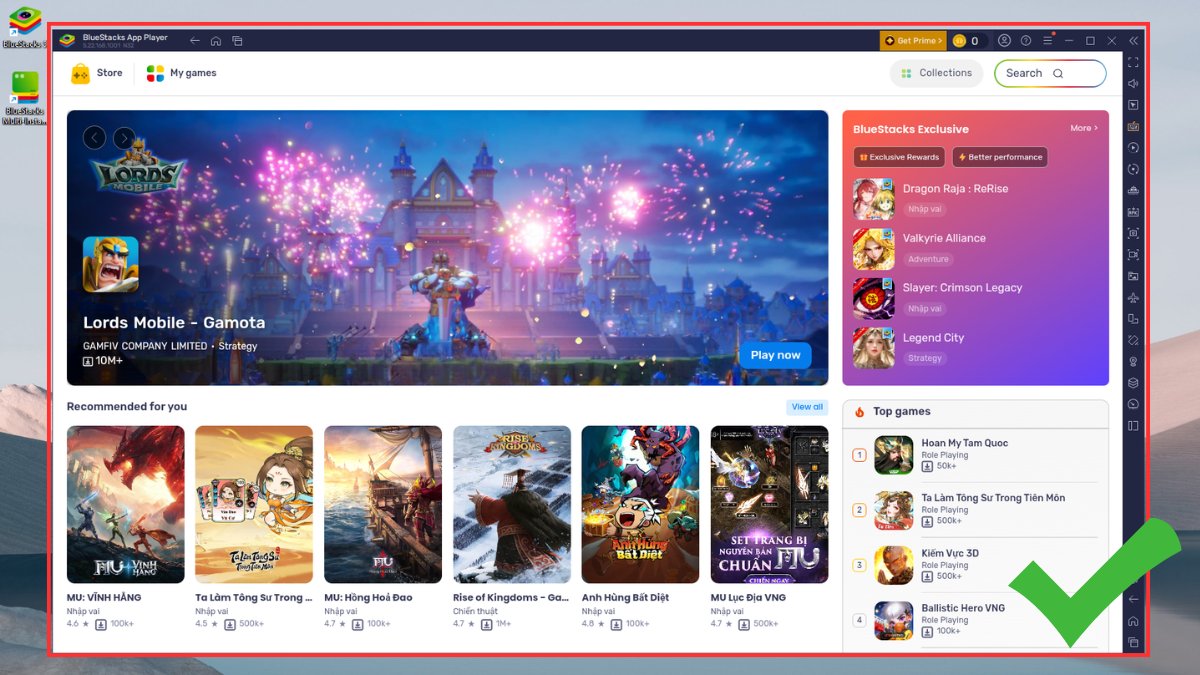The image size is (1200, 675).
Task: Open the coin balance counter in title bar
Action: pyautogui.click(x=967, y=41)
